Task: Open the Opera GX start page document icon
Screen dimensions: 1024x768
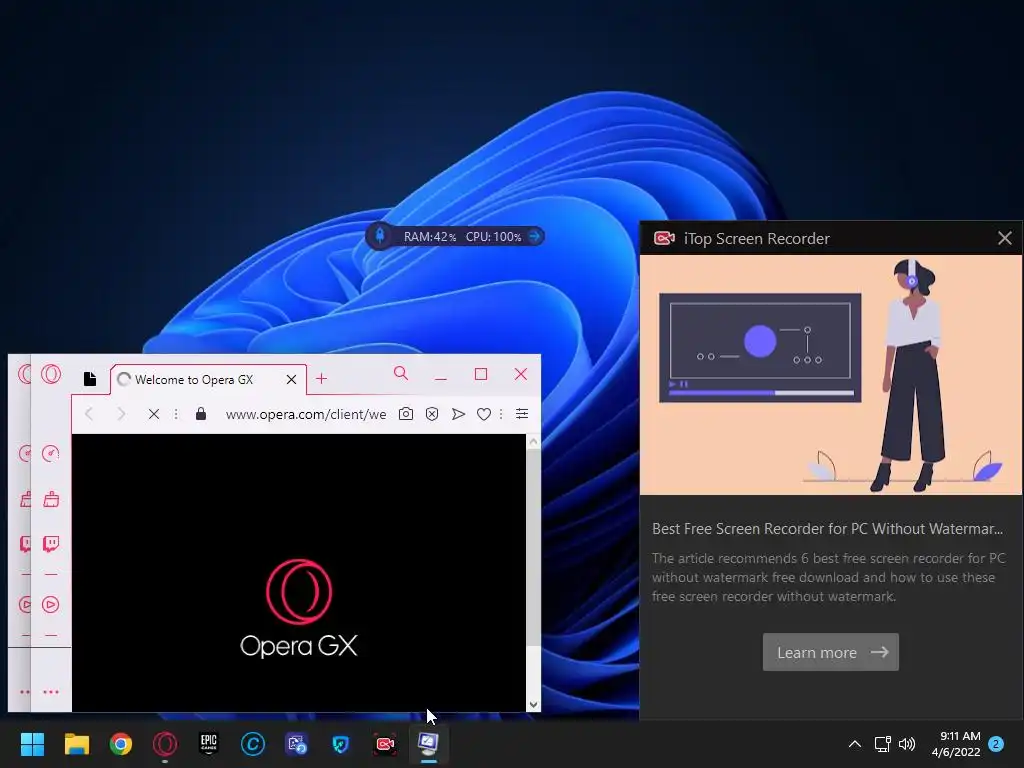Action: [90, 379]
